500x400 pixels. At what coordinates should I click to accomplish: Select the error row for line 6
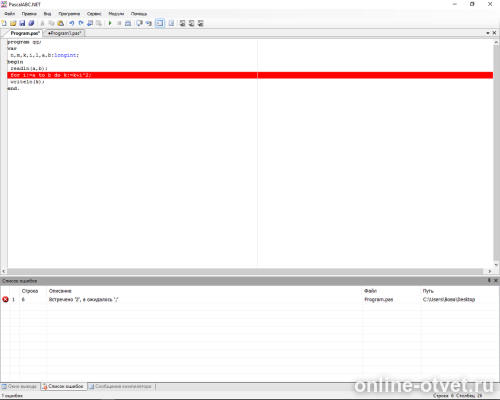249,299
